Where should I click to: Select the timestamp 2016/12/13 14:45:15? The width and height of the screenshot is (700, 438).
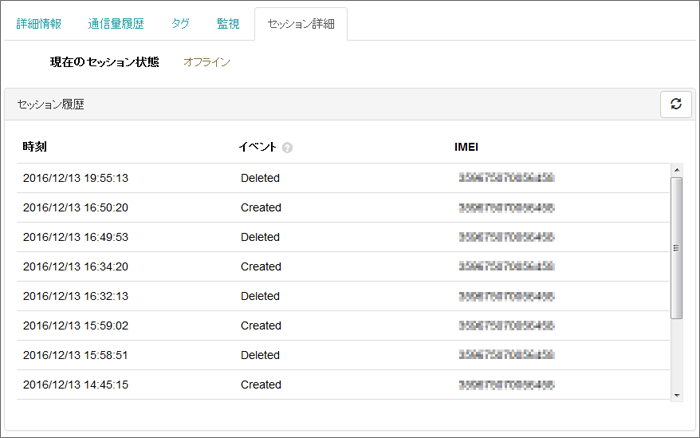pyautogui.click(x=75, y=384)
